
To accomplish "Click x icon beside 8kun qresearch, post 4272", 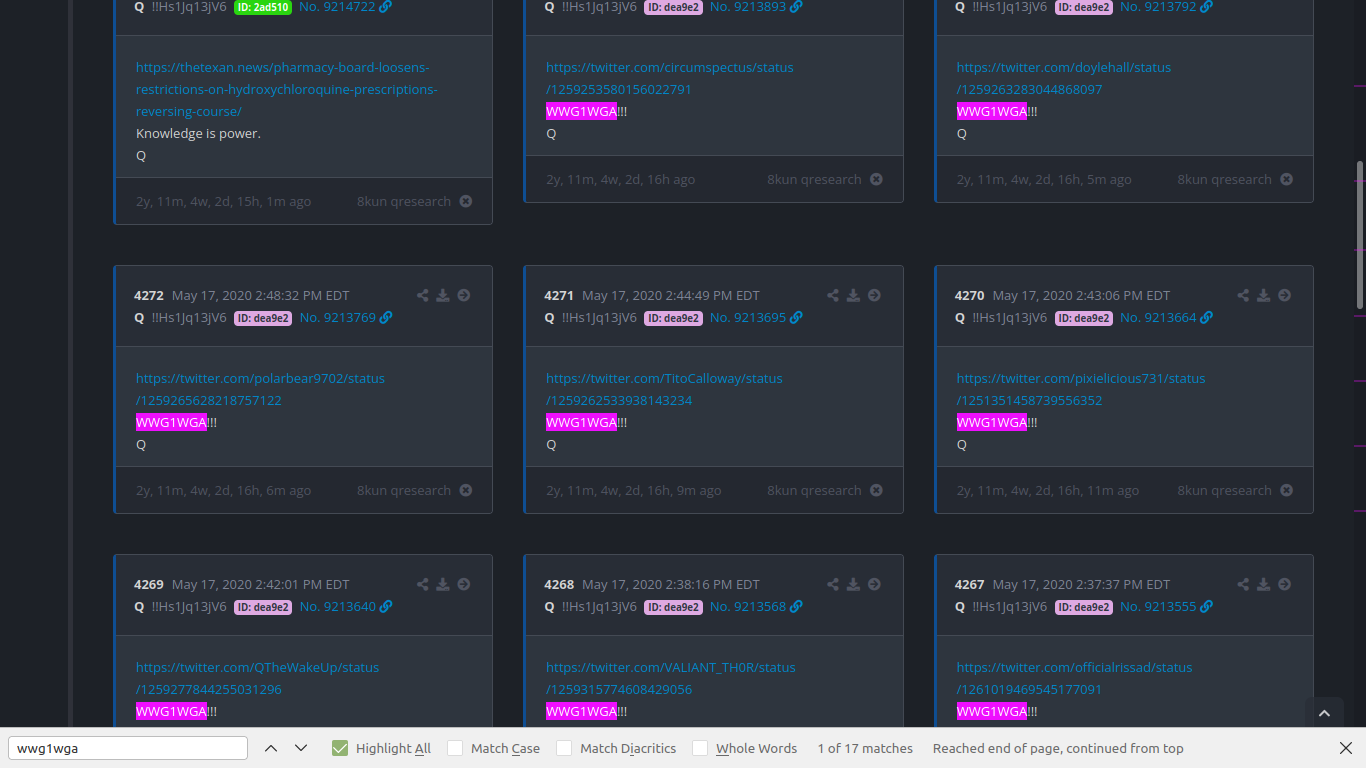I will click(x=466, y=490).
